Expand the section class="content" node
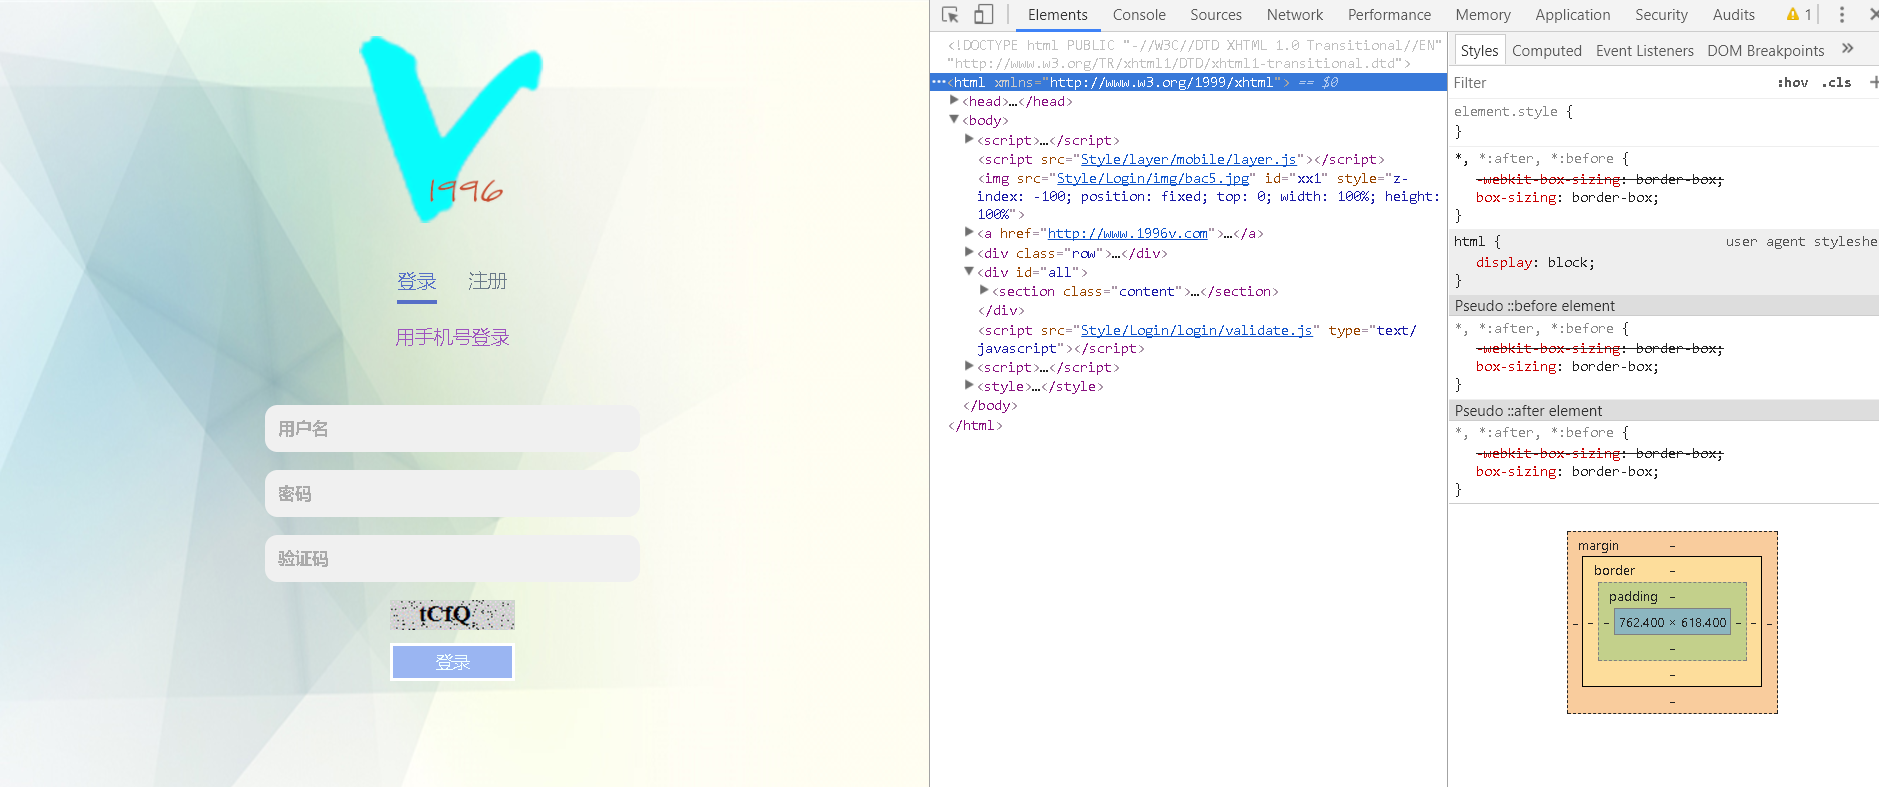Image resolution: width=1879 pixels, height=787 pixels. click(984, 291)
